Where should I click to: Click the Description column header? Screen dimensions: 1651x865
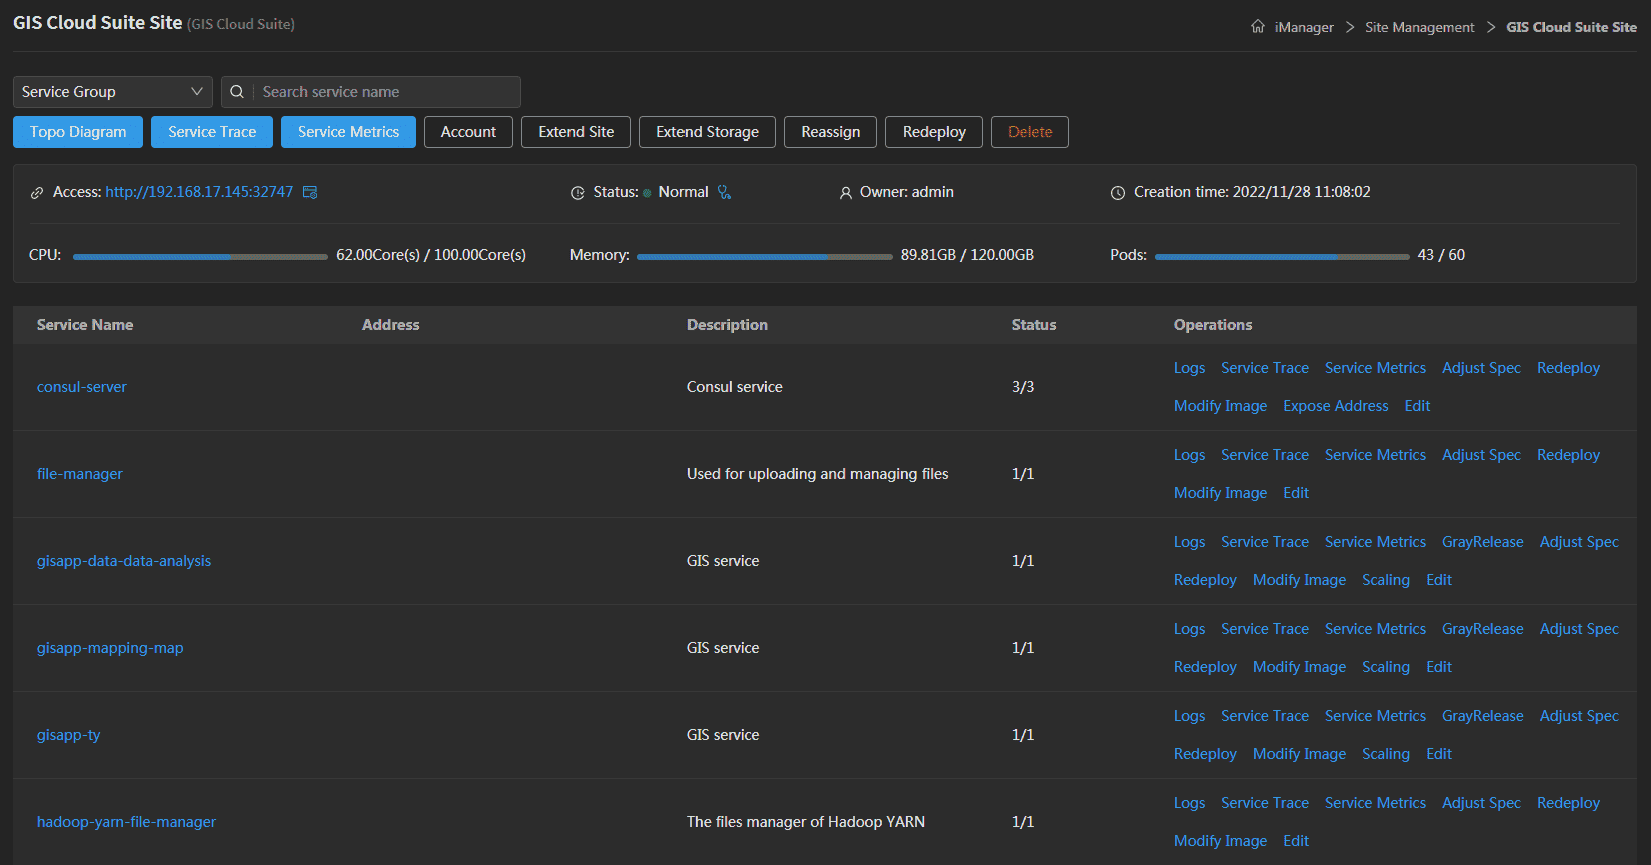click(x=727, y=325)
